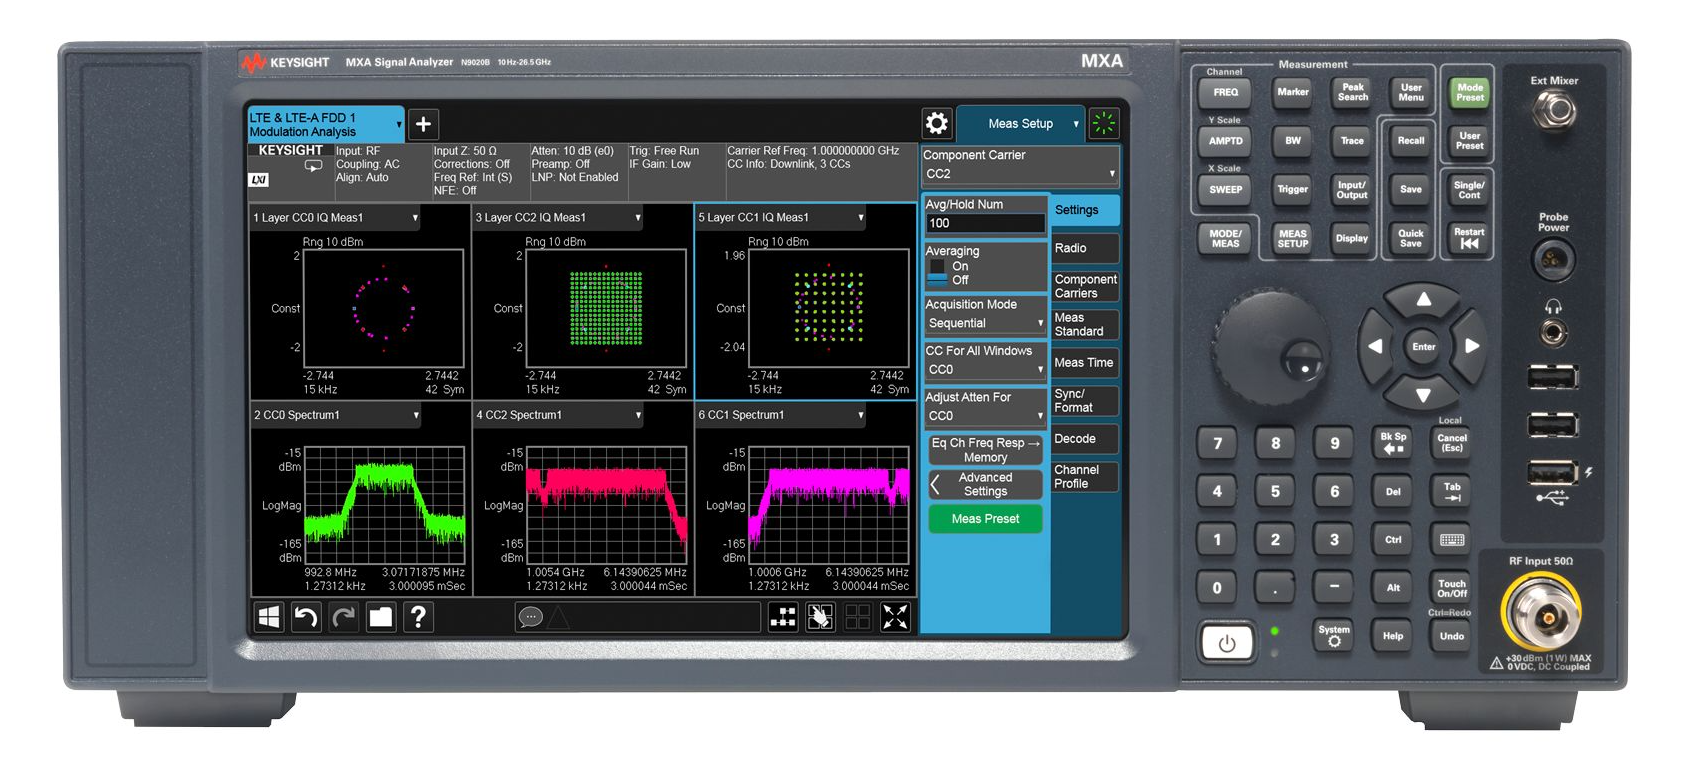
Task: Click the speech bubble message icon in status bar
Action: (x=530, y=618)
